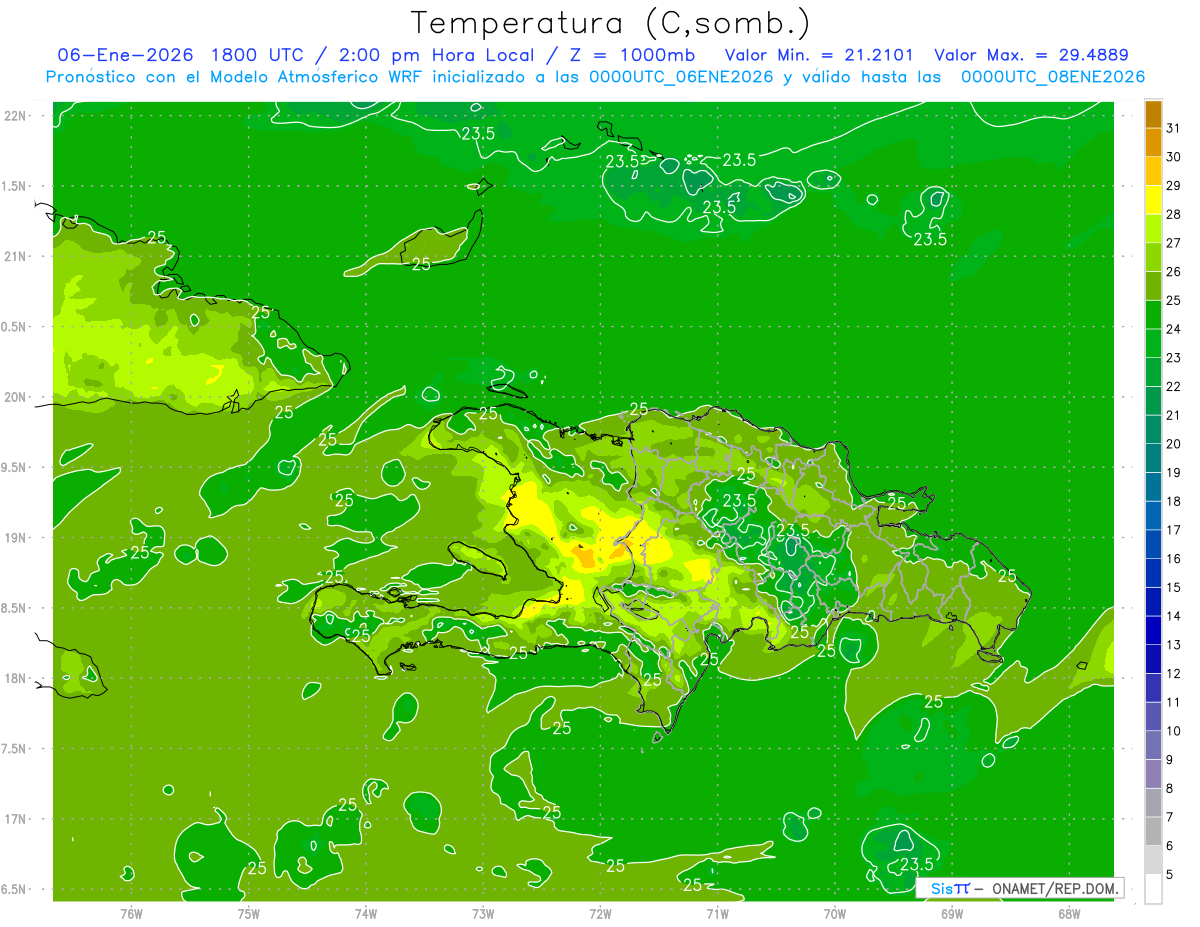Click the '75W' longitude label
The height and width of the screenshot is (927, 1200).
tap(249, 913)
